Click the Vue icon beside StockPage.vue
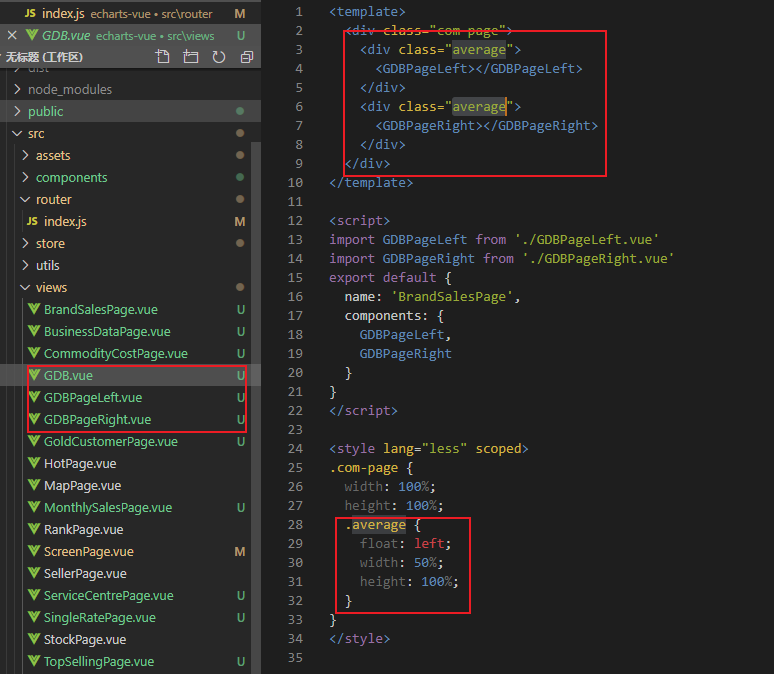The width and height of the screenshot is (774, 674). click(x=34, y=639)
